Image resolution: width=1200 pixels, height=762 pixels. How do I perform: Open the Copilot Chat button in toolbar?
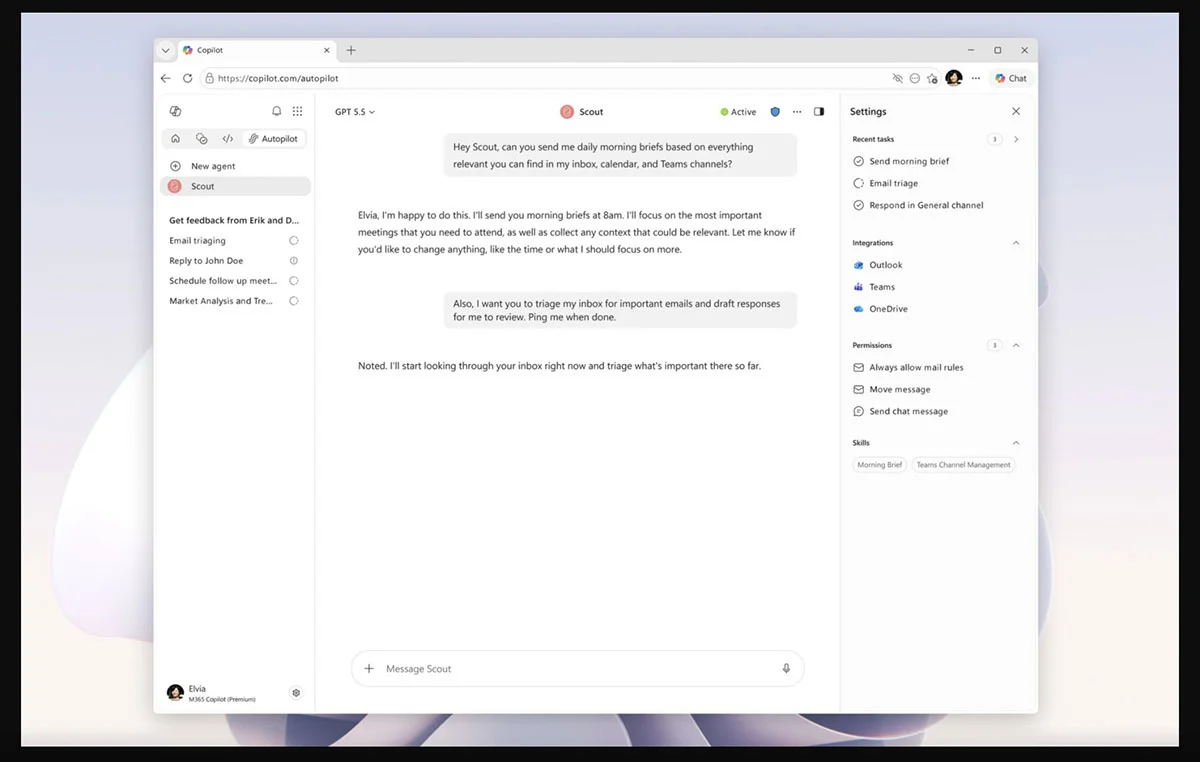pos(1011,78)
